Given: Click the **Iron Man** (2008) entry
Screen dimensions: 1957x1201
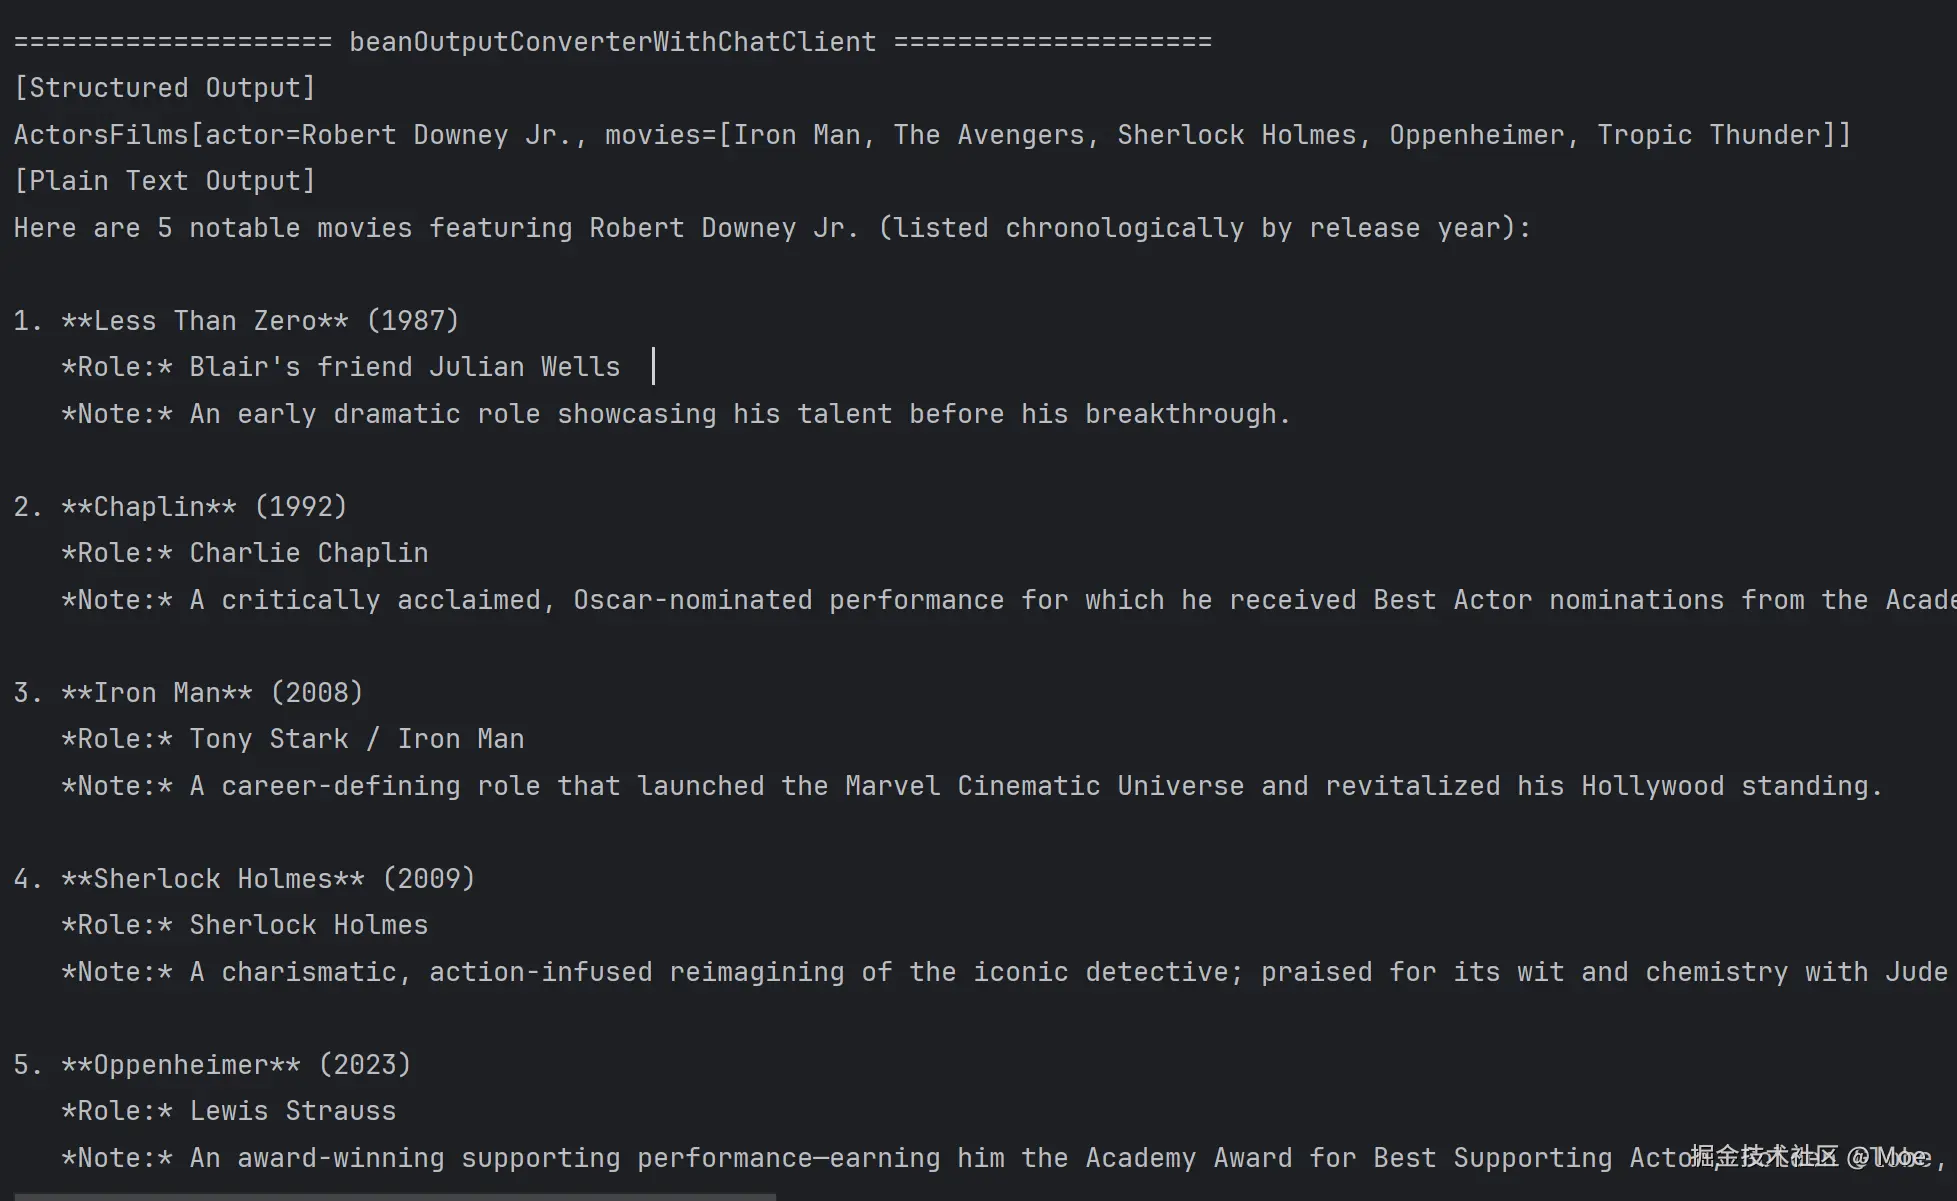Looking at the screenshot, I should point(212,693).
